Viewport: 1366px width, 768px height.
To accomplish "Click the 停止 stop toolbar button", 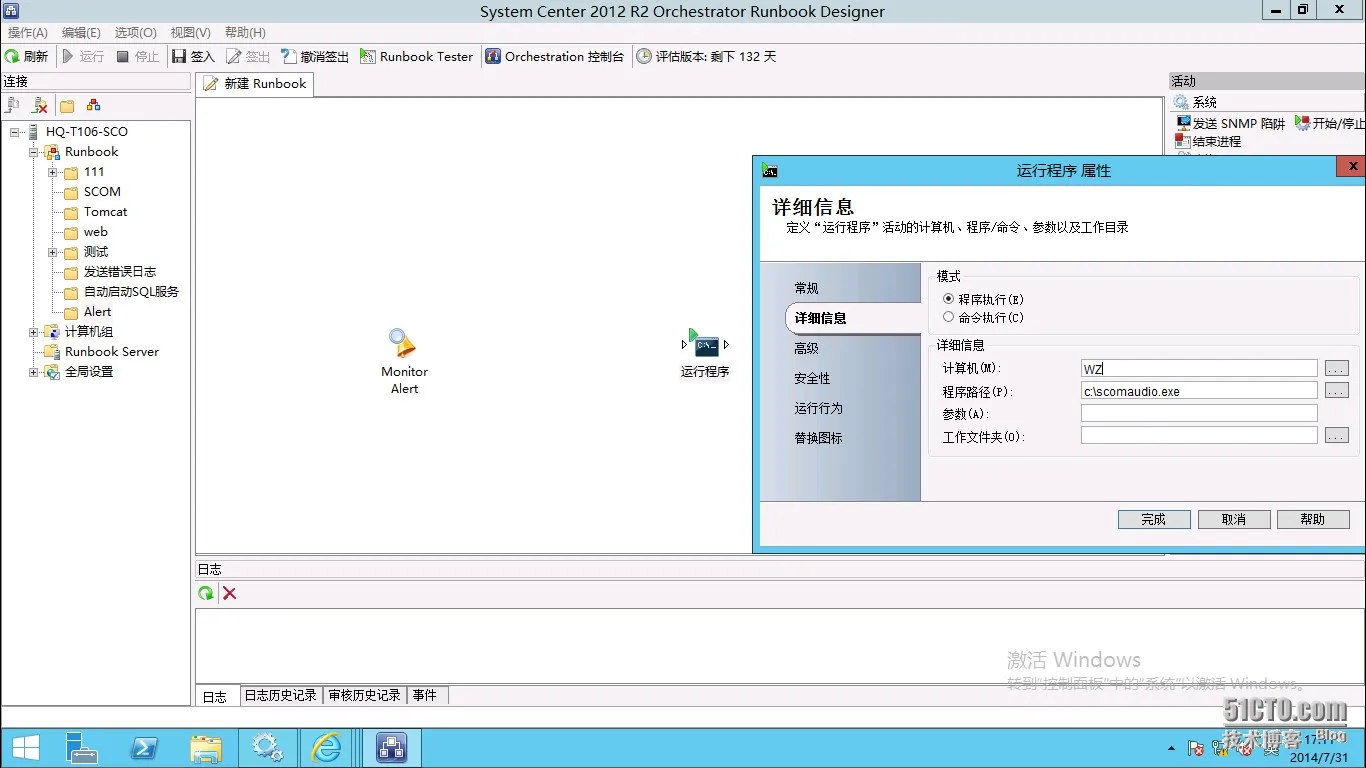I will point(138,57).
